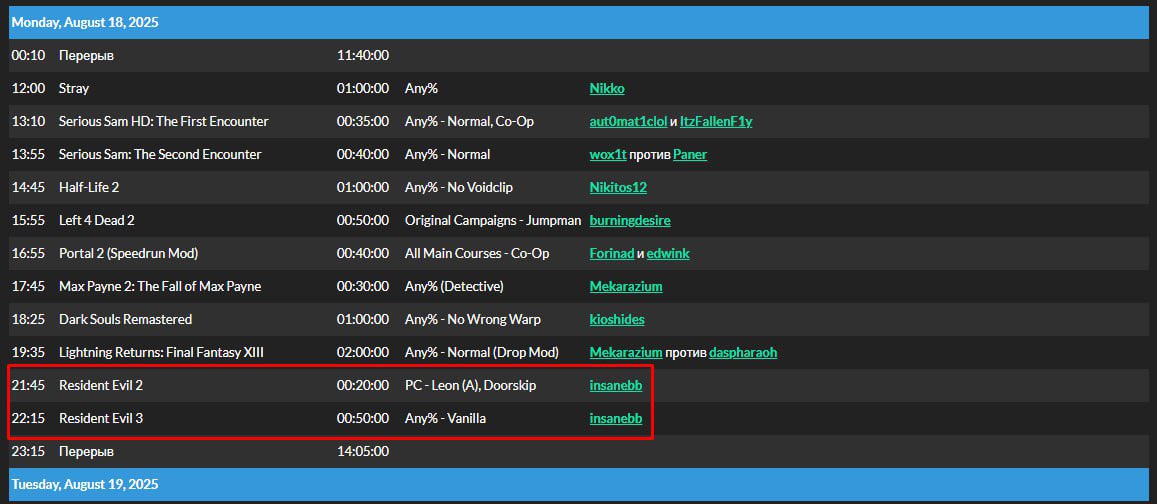Select the 13:55 start time
1157x504 pixels.
(28, 155)
